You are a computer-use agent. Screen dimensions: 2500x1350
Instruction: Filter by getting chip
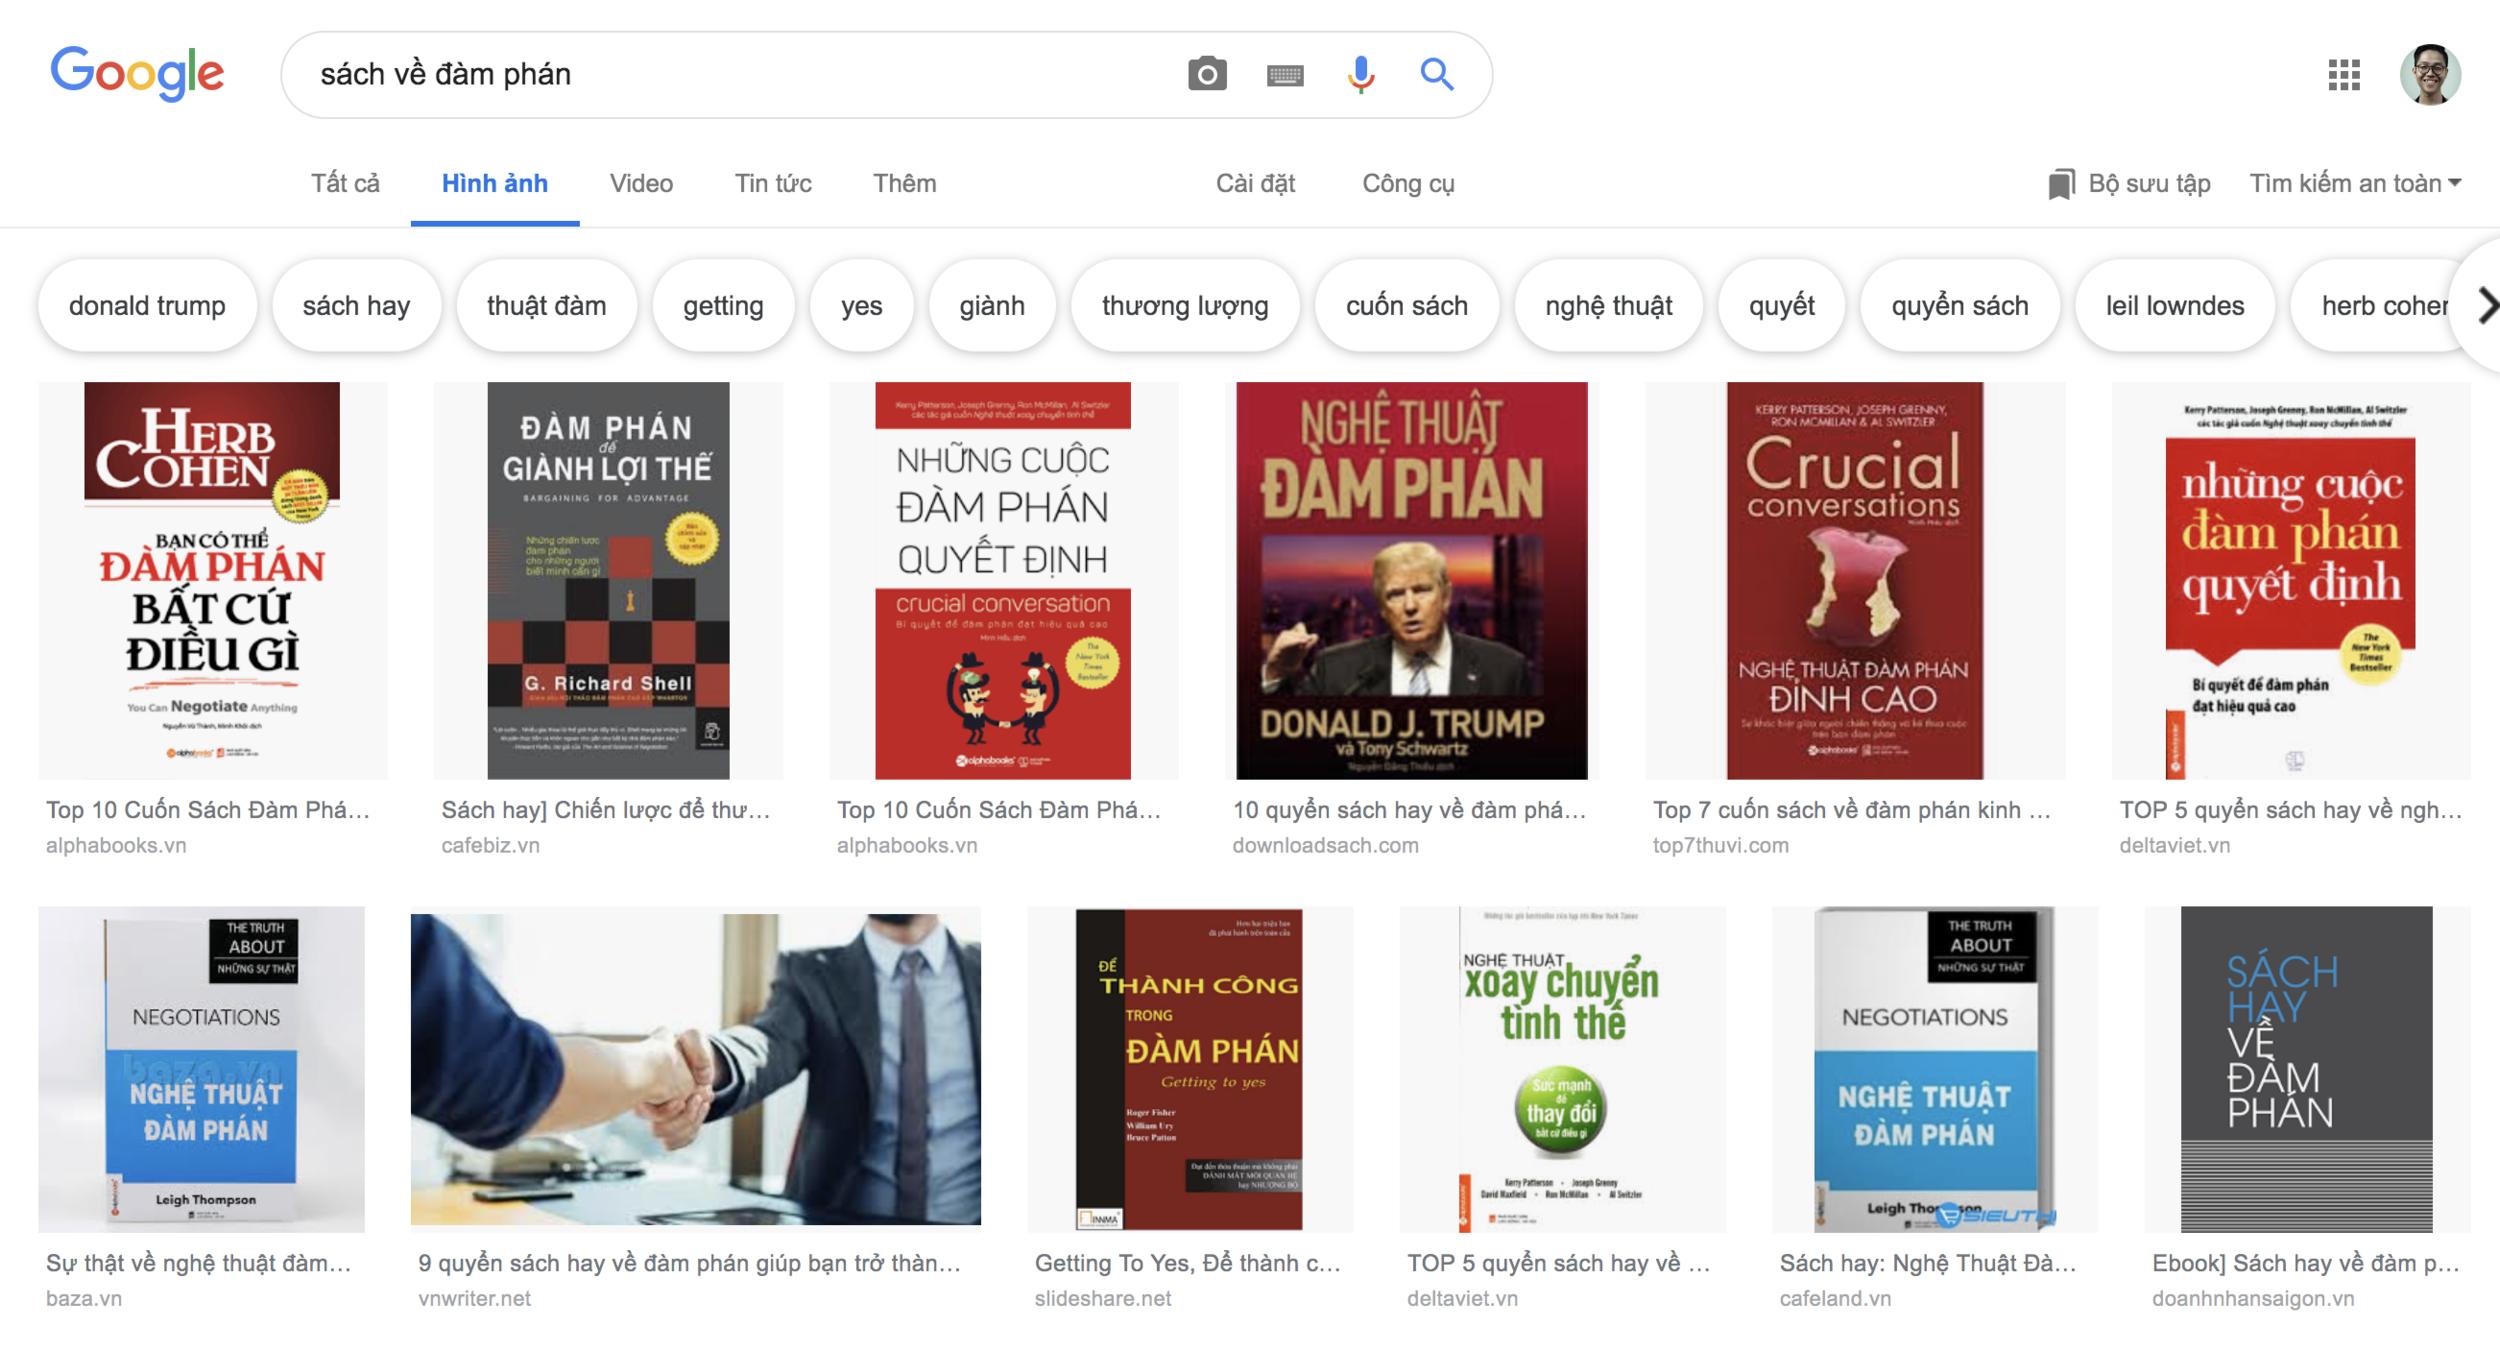(723, 306)
